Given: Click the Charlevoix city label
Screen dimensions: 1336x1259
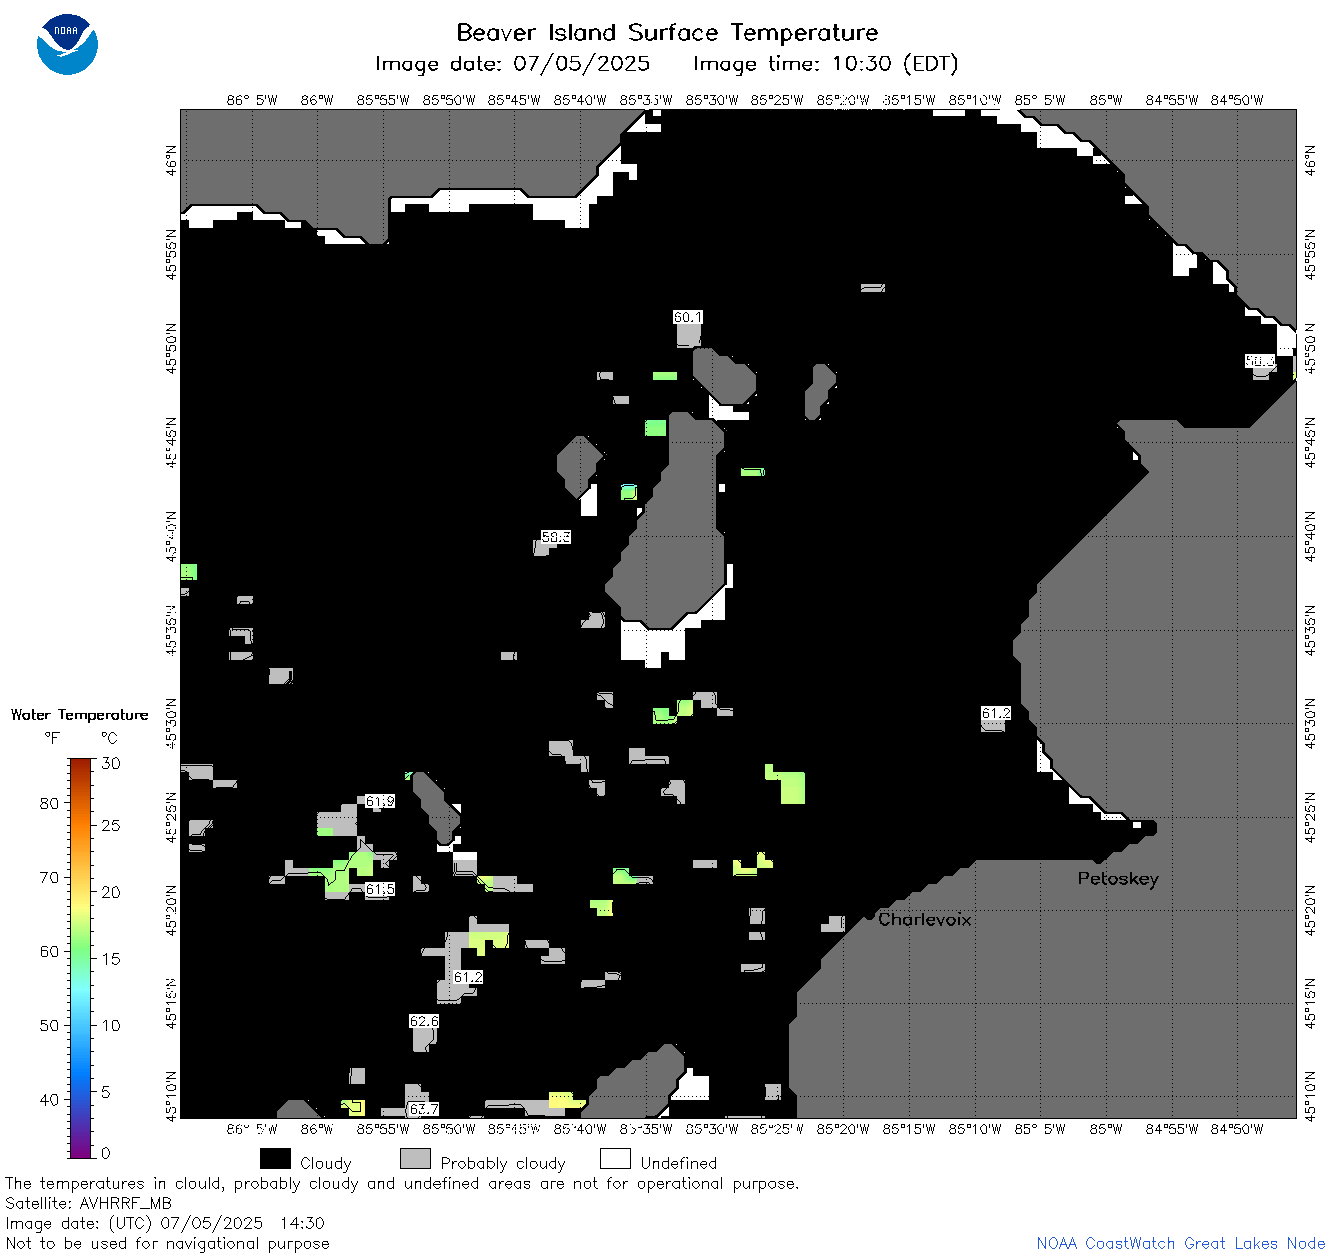Looking at the screenshot, I should pos(925,919).
